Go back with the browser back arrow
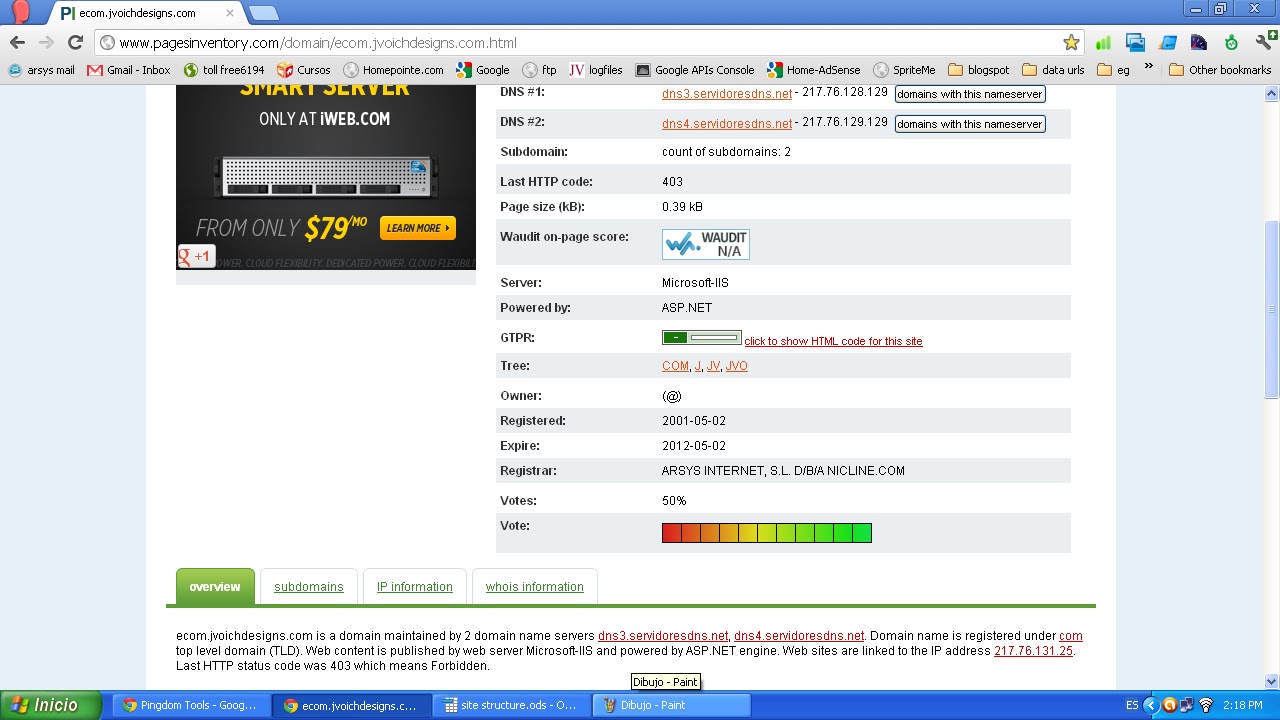Viewport: 1280px width, 720px height. pyautogui.click(x=17, y=43)
